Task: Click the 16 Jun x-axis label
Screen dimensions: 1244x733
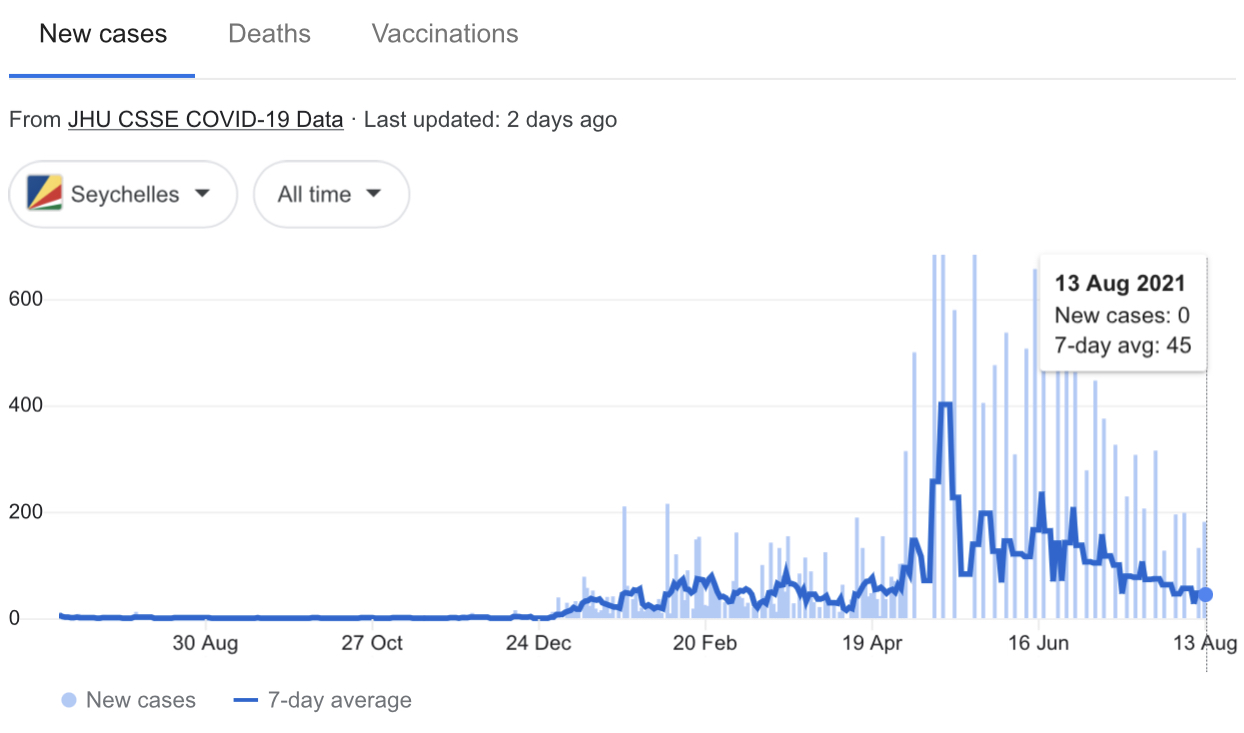Action: (x=1040, y=643)
